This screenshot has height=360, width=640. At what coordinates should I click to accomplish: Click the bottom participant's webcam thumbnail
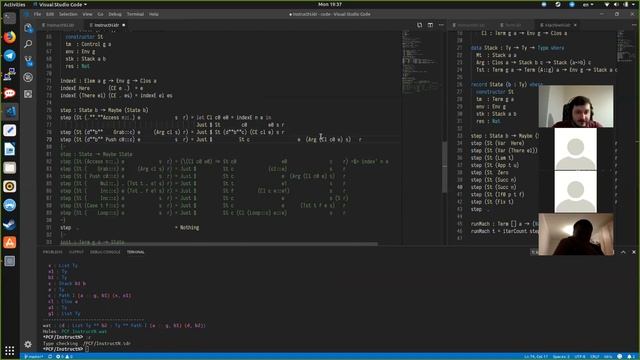[x=576, y=234]
